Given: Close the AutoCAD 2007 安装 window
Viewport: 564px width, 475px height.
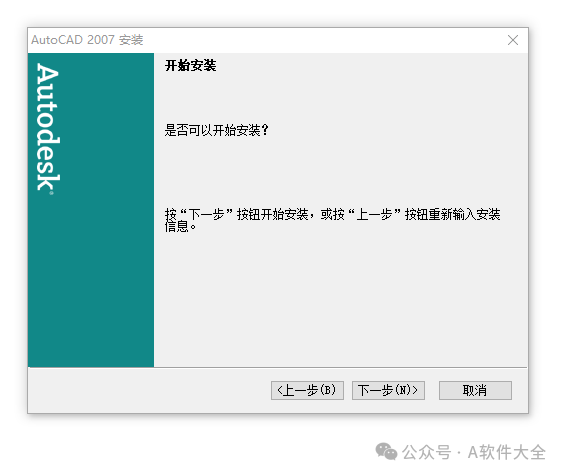Looking at the screenshot, I should click(x=513, y=40).
